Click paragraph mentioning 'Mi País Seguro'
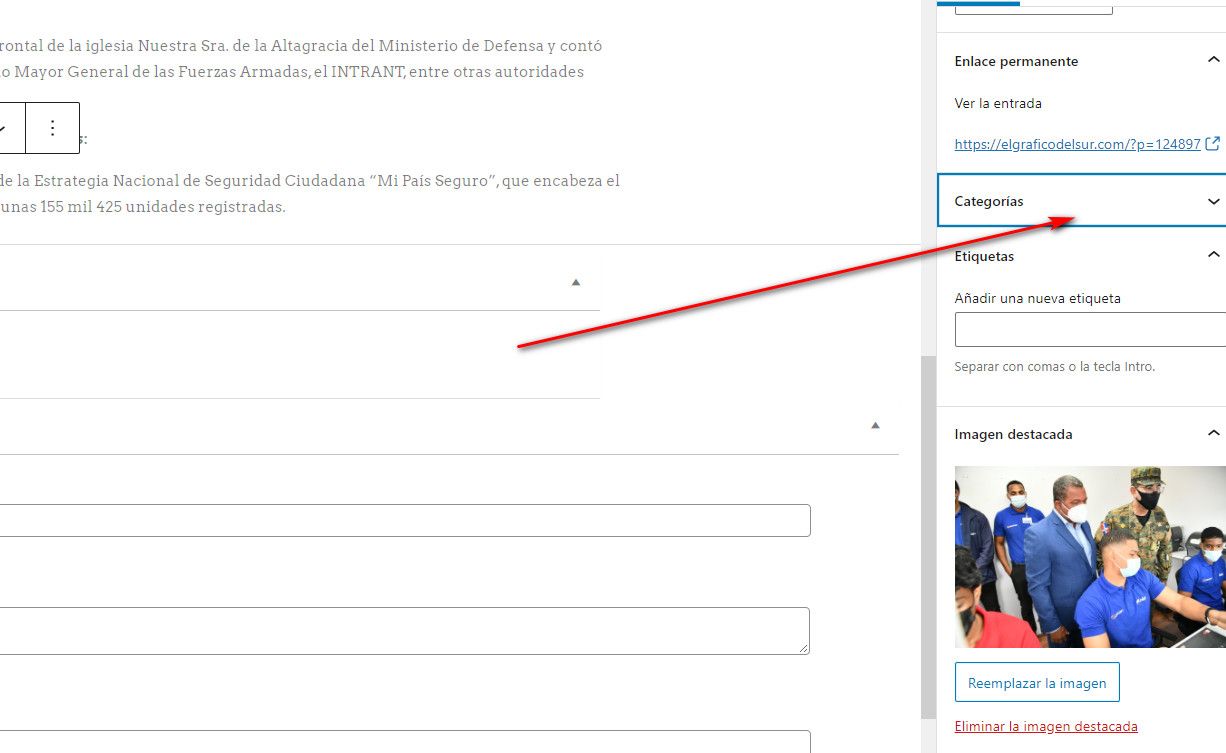Image resolution: width=1226 pixels, height=753 pixels. [x=310, y=194]
